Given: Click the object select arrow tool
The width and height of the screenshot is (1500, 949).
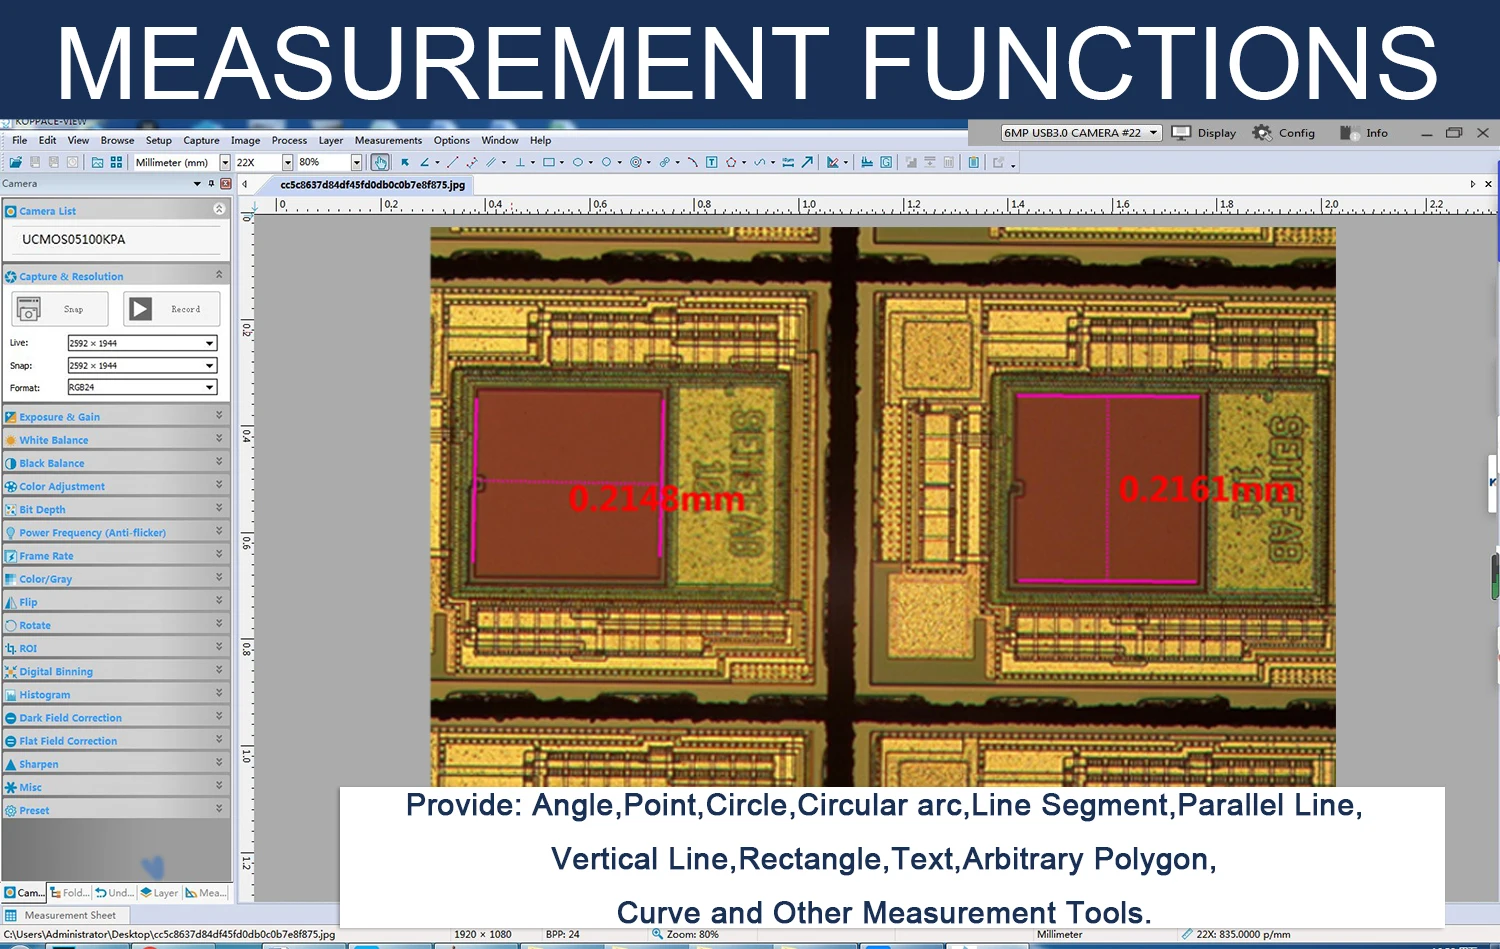Looking at the screenshot, I should (405, 162).
